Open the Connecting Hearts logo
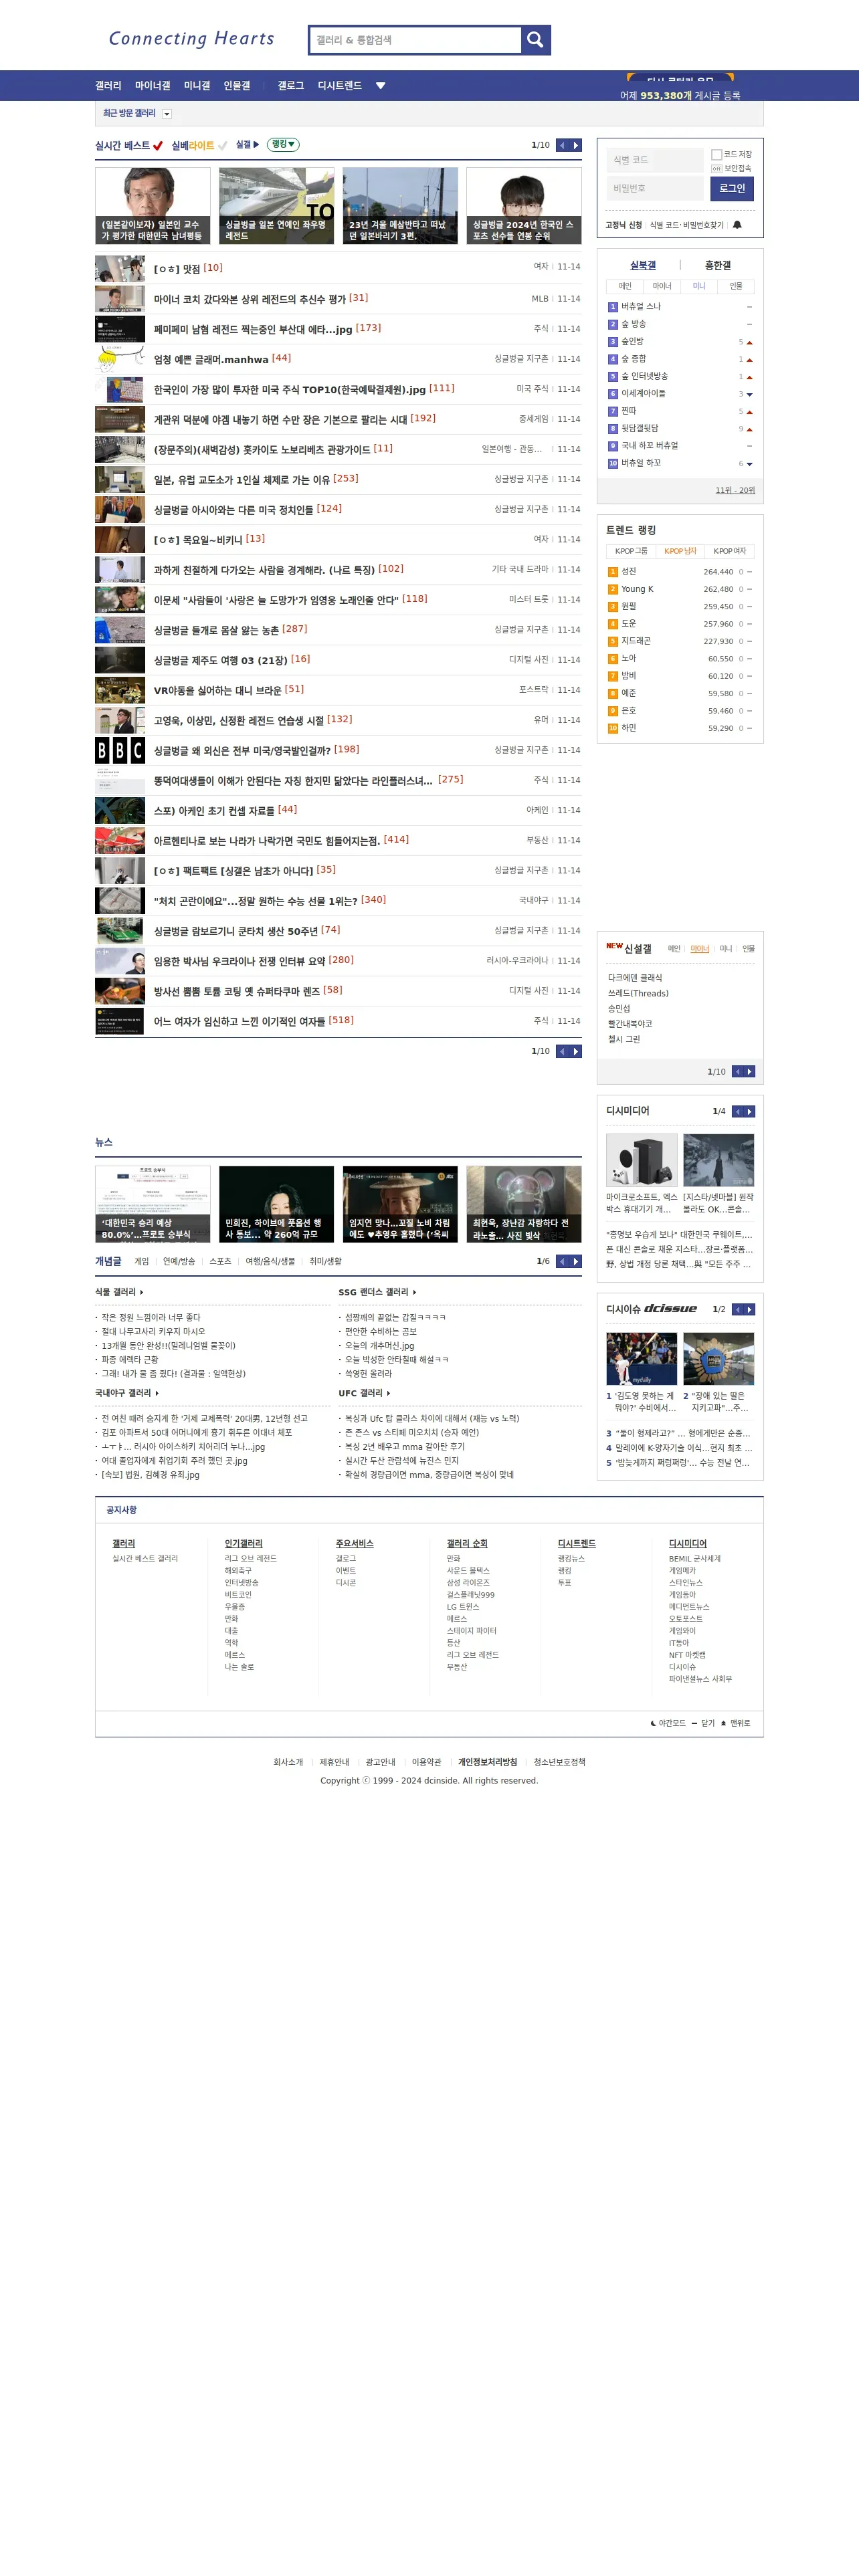Viewport: 859px width, 2576px height. pyautogui.click(x=191, y=39)
